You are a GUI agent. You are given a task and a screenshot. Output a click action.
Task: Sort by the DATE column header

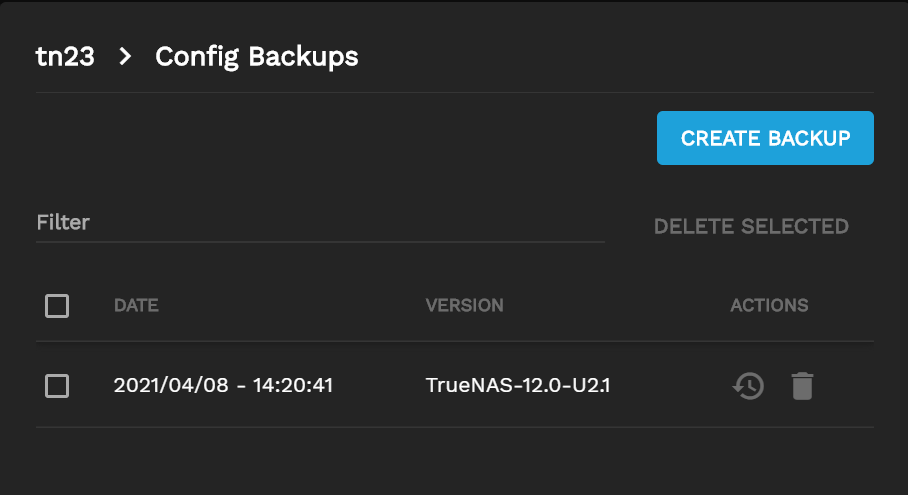(x=136, y=305)
